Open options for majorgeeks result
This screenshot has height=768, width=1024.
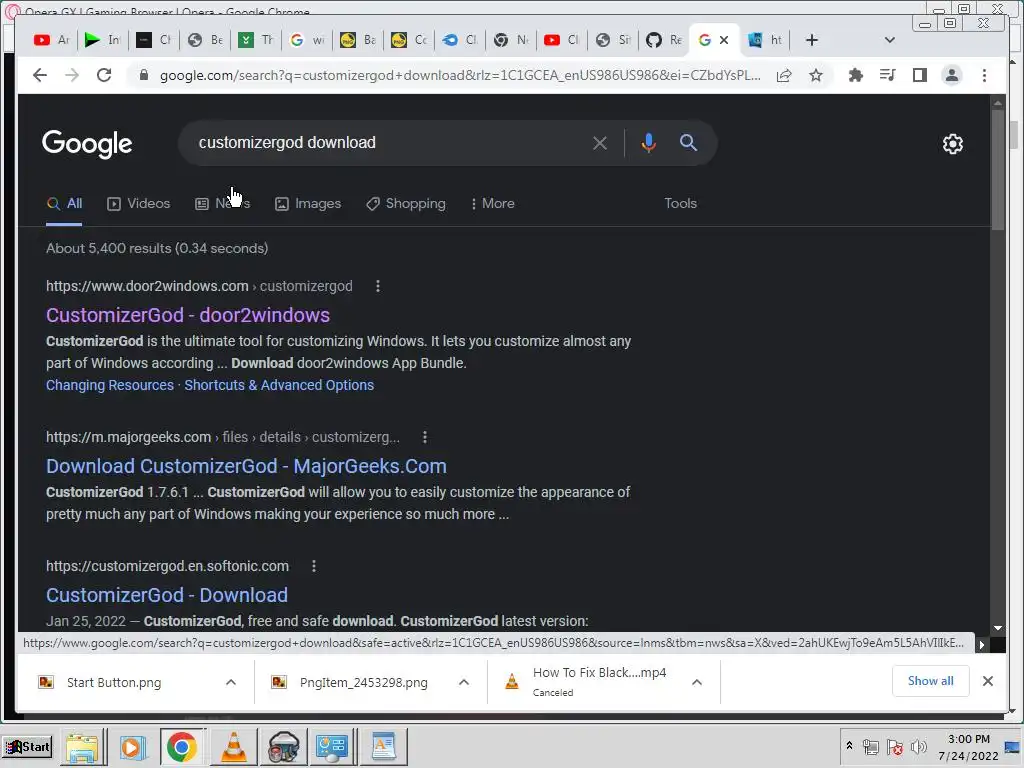425,437
